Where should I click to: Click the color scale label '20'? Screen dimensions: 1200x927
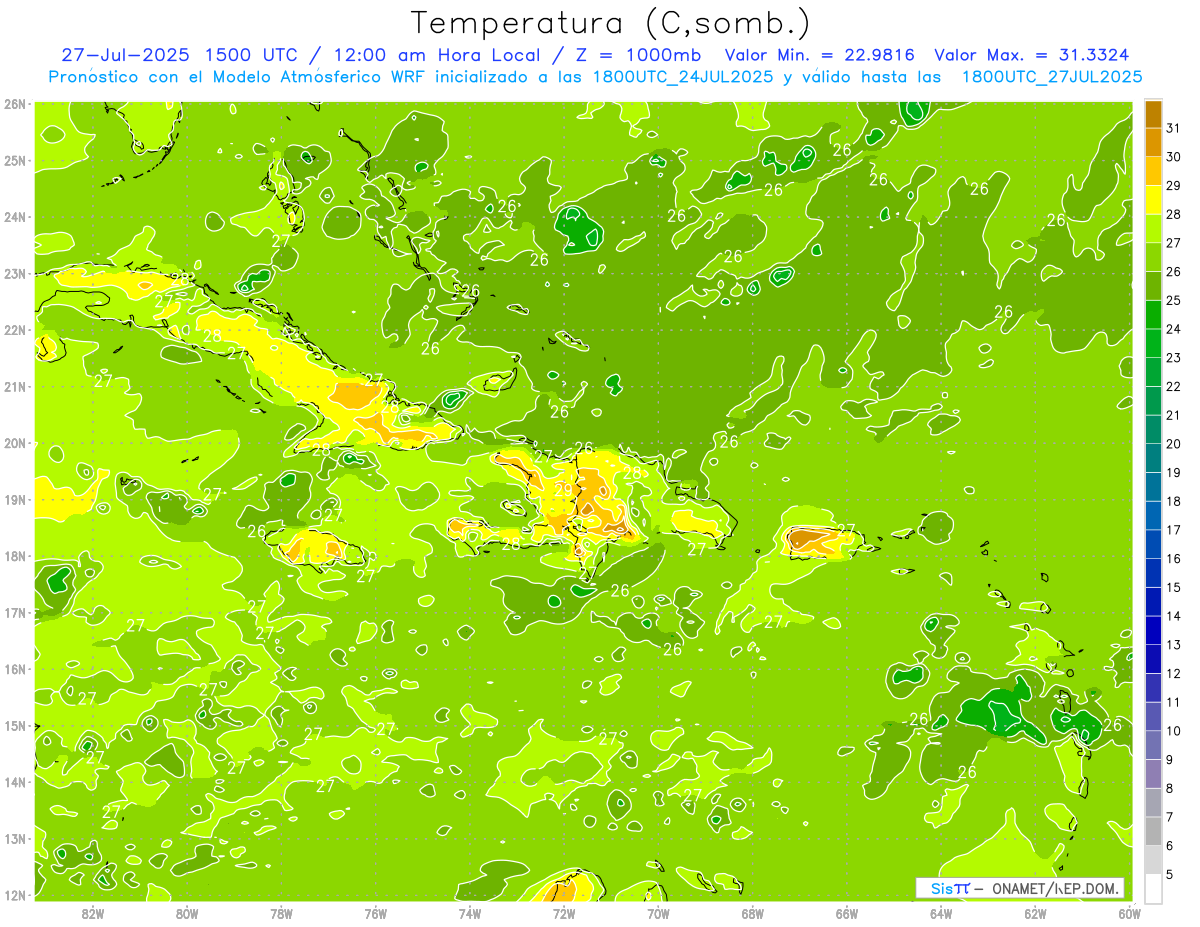pyautogui.click(x=1174, y=444)
